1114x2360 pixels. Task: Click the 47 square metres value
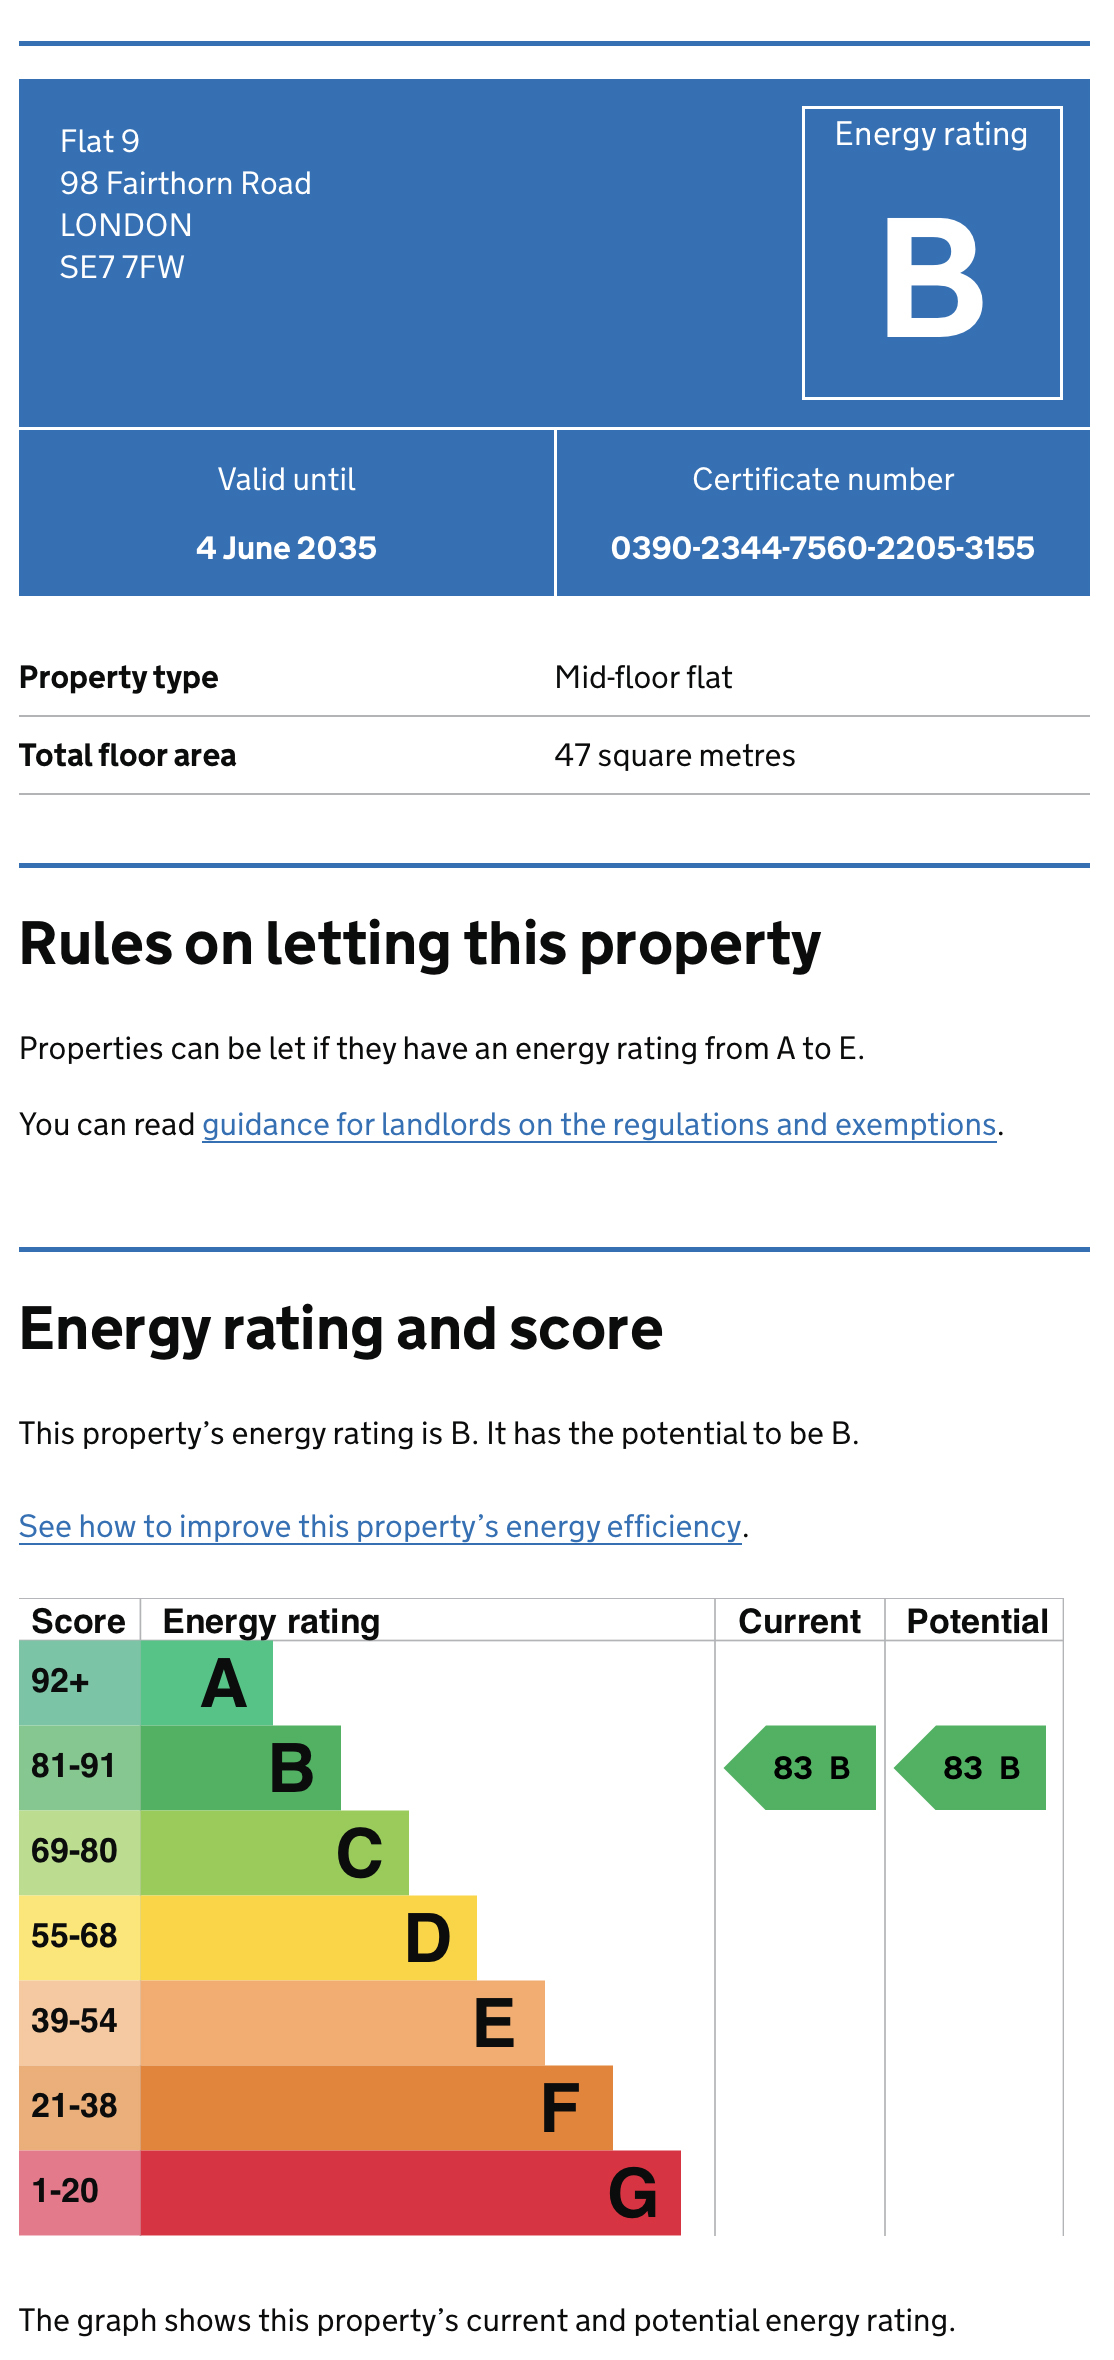tap(675, 756)
